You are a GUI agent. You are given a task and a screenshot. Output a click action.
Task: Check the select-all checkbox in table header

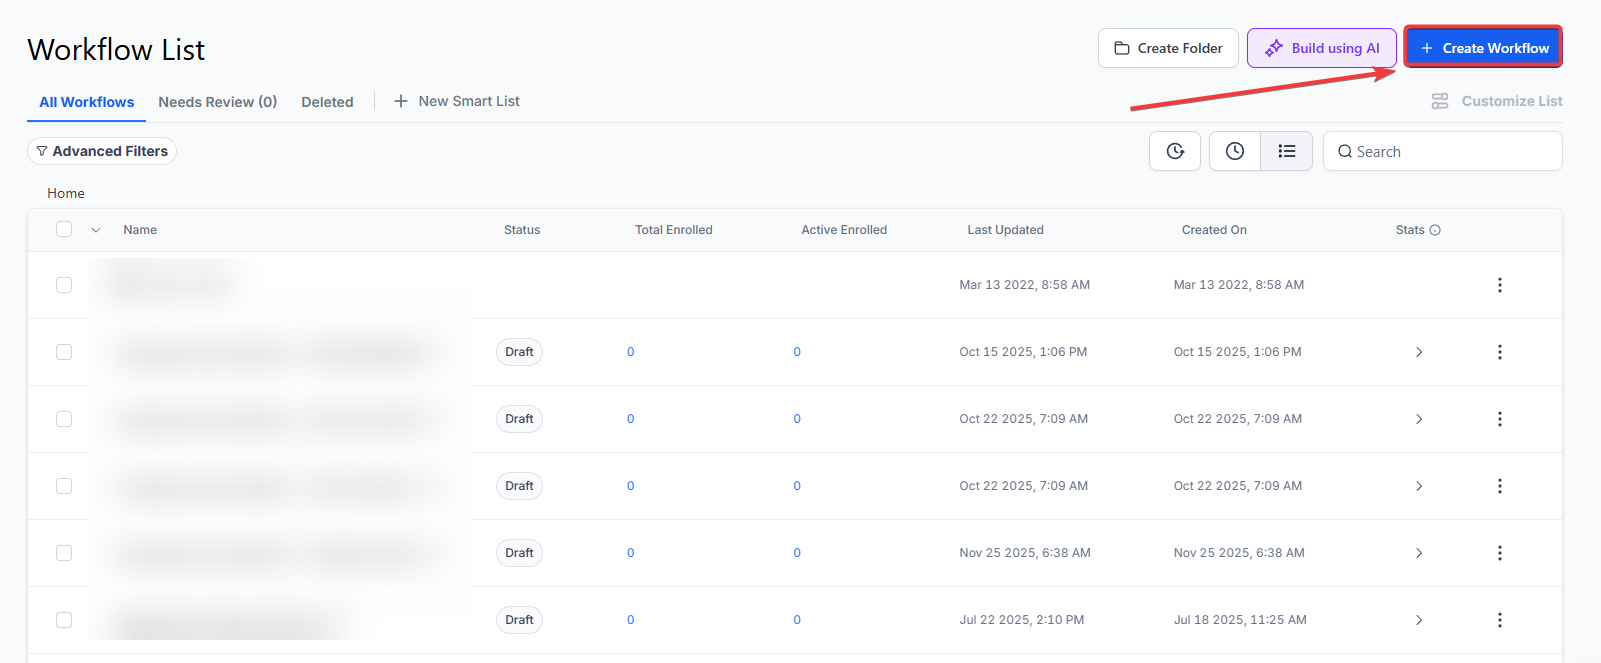point(64,229)
